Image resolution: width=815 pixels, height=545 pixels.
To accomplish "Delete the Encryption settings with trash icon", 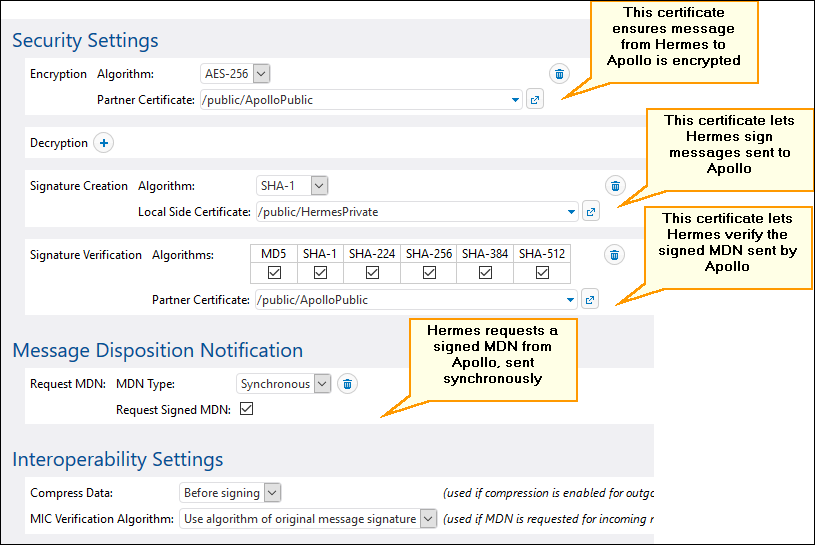I will pyautogui.click(x=560, y=74).
